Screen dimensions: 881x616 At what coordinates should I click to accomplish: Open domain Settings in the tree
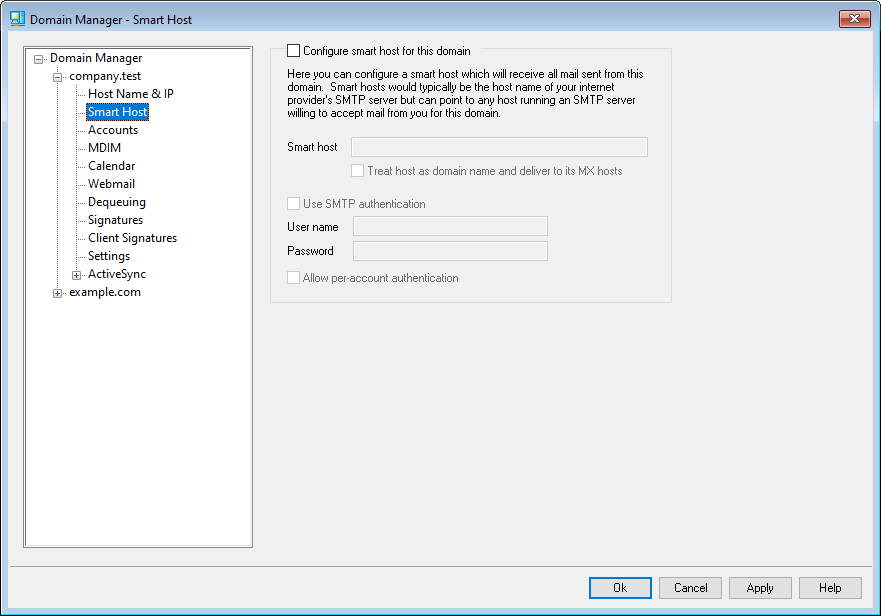click(109, 256)
